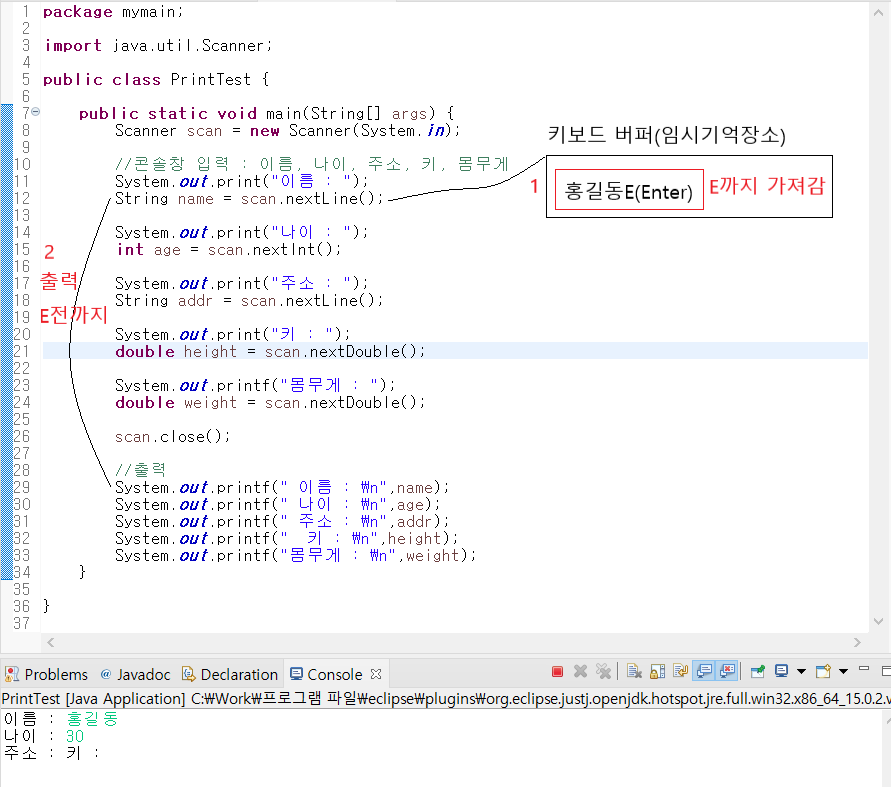
Task: Click the editor vertical scrollbar up arrow
Action: pos(878,13)
